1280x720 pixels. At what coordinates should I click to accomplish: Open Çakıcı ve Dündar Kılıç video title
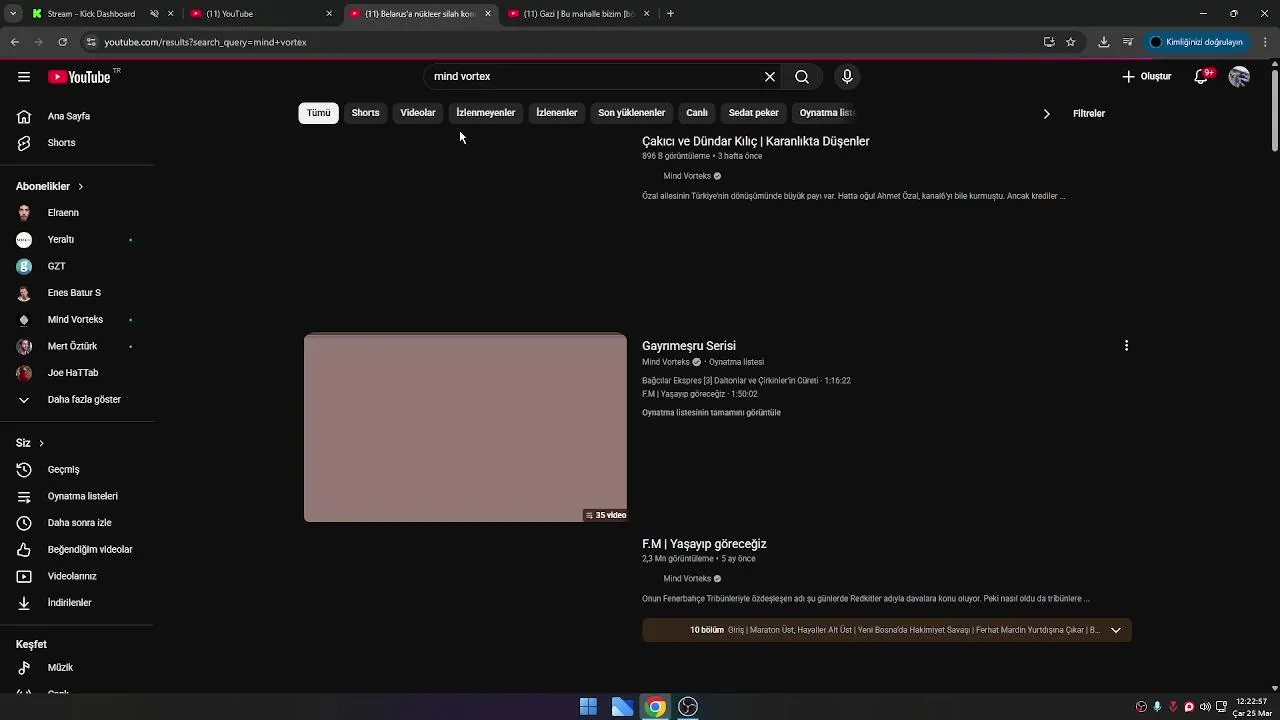tap(756, 141)
